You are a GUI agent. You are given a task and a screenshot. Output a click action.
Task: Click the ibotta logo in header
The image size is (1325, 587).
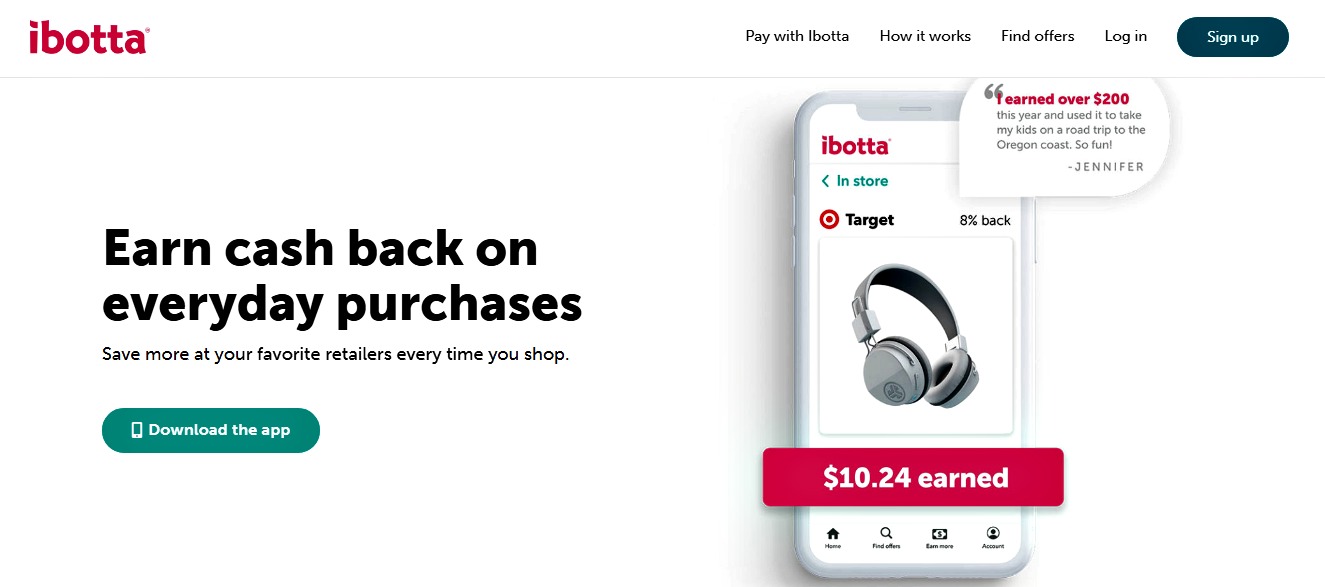(x=89, y=37)
